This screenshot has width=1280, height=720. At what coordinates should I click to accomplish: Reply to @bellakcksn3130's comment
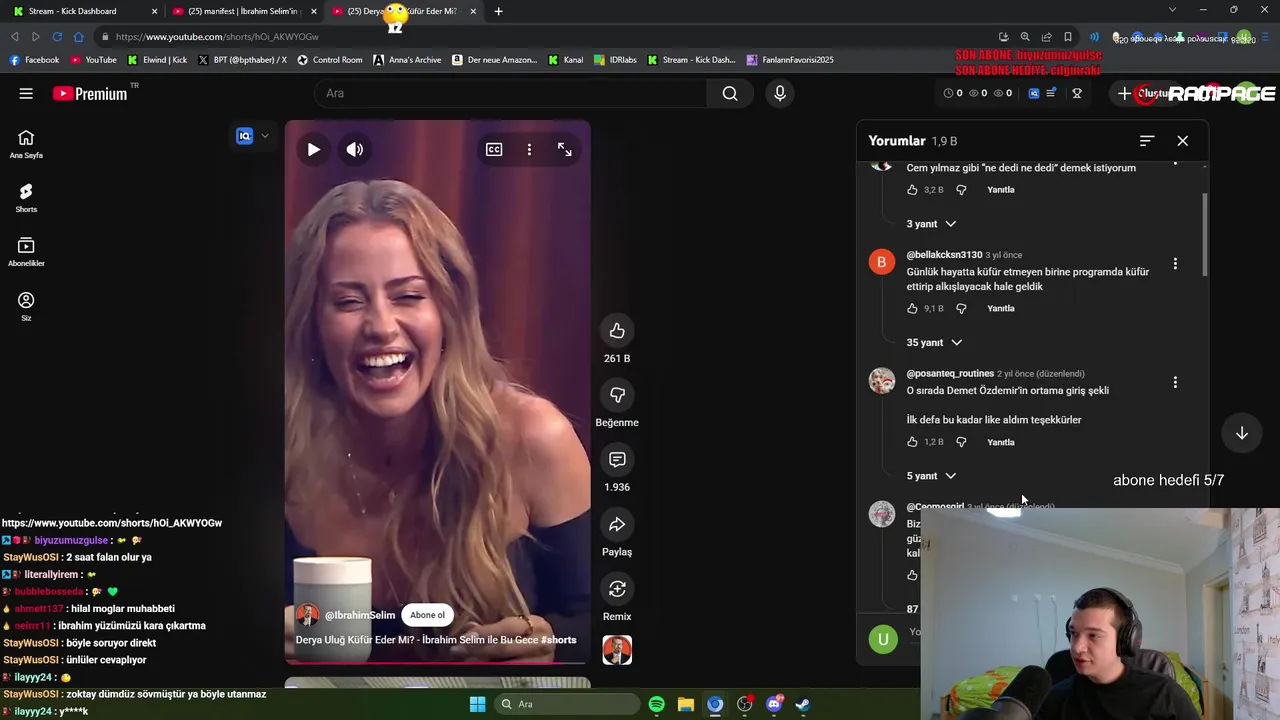pyautogui.click(x=1001, y=309)
